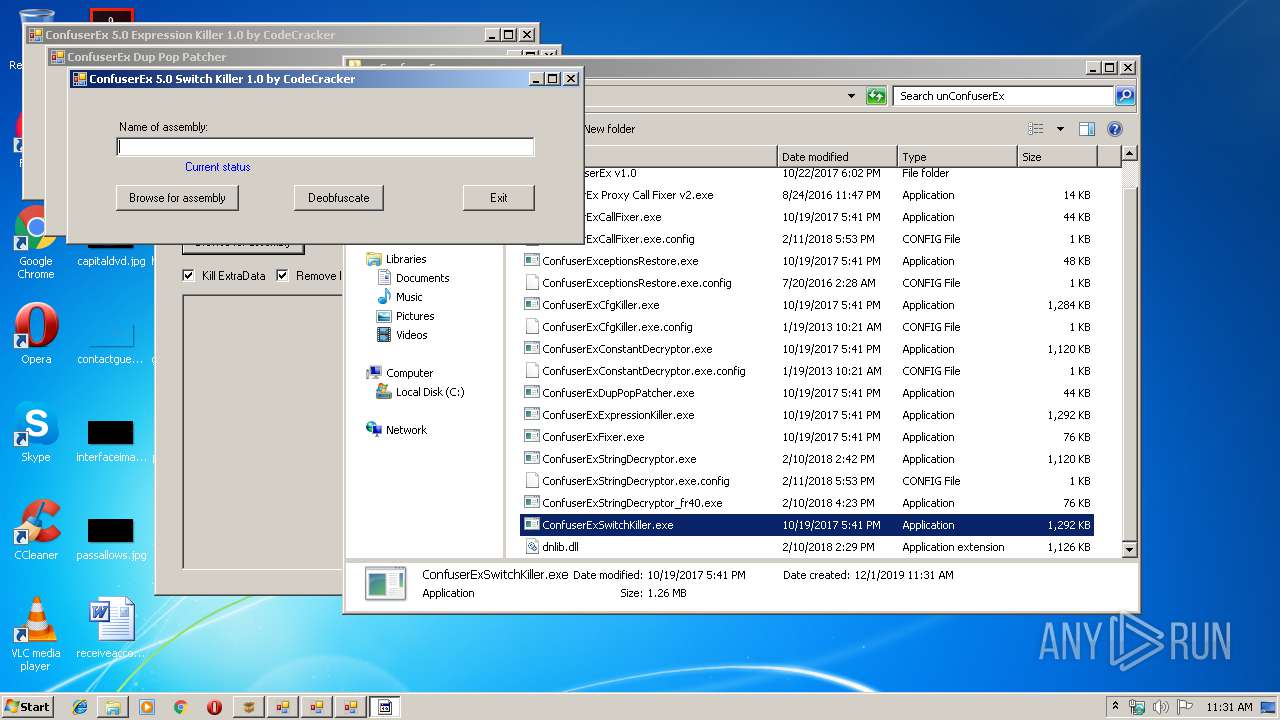Sort by Size column header
1280x720 pixels.
point(1057,157)
